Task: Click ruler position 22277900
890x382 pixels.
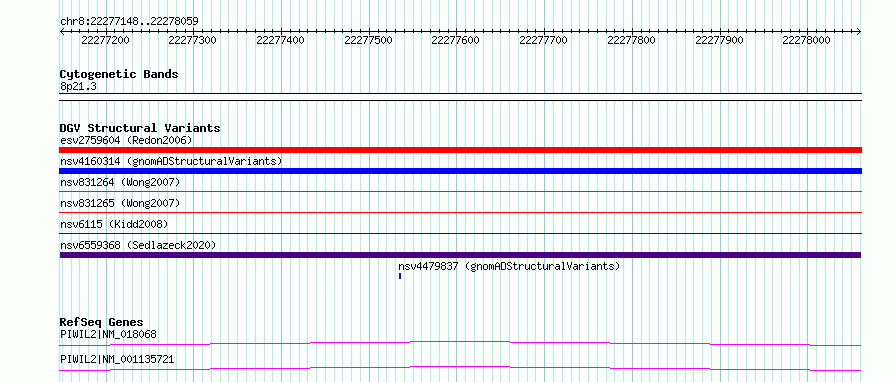Action: (719, 40)
